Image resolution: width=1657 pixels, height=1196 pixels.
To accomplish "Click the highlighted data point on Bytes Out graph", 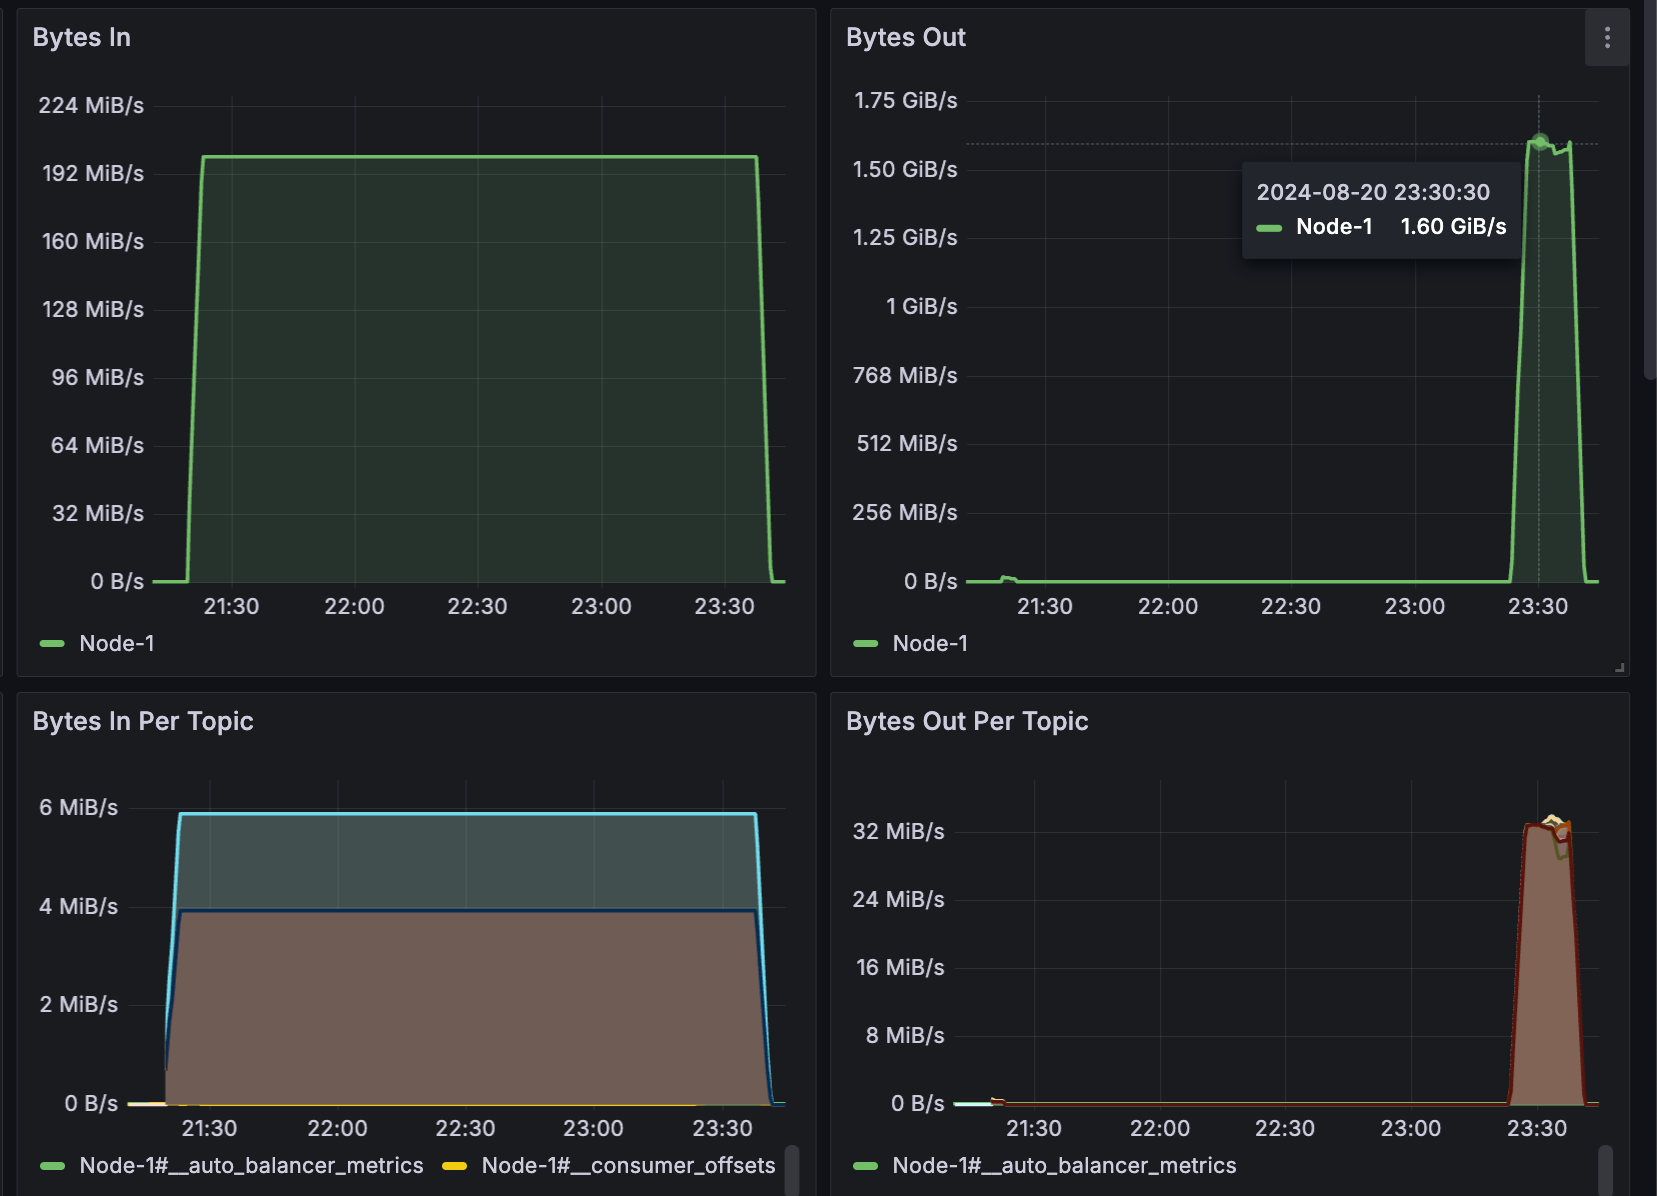I will [1540, 142].
